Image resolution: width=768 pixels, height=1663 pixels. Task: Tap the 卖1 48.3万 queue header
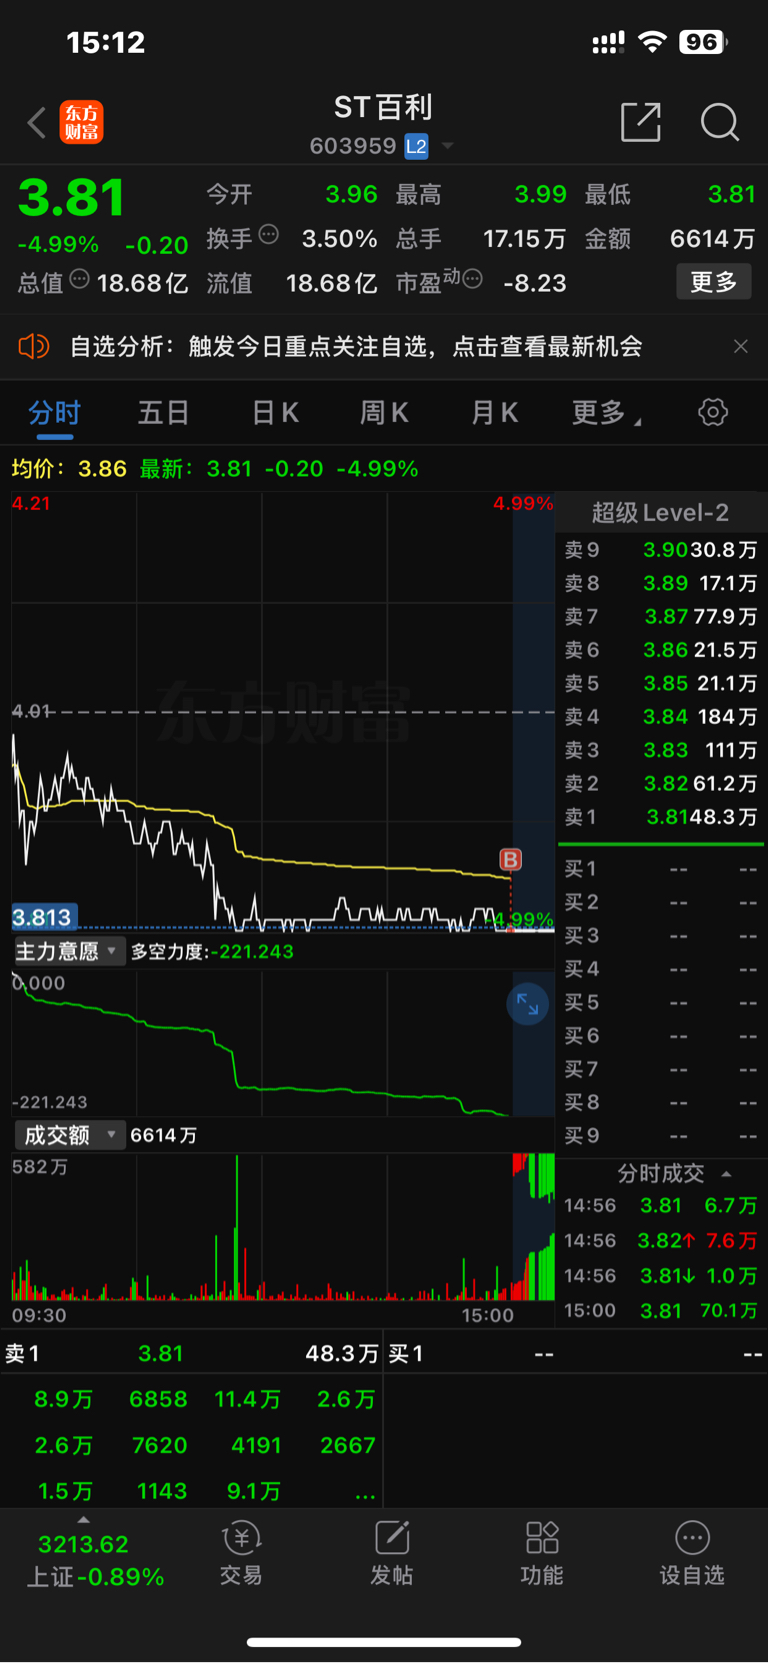click(191, 1354)
